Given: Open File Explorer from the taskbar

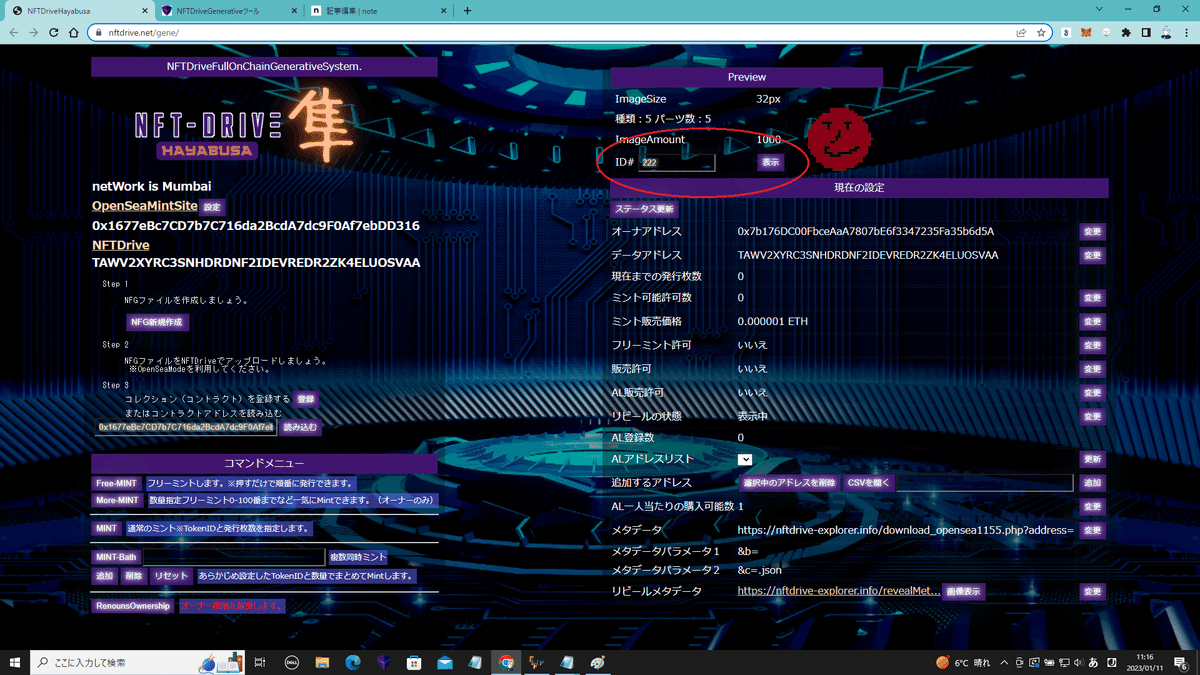Looking at the screenshot, I should [x=322, y=662].
